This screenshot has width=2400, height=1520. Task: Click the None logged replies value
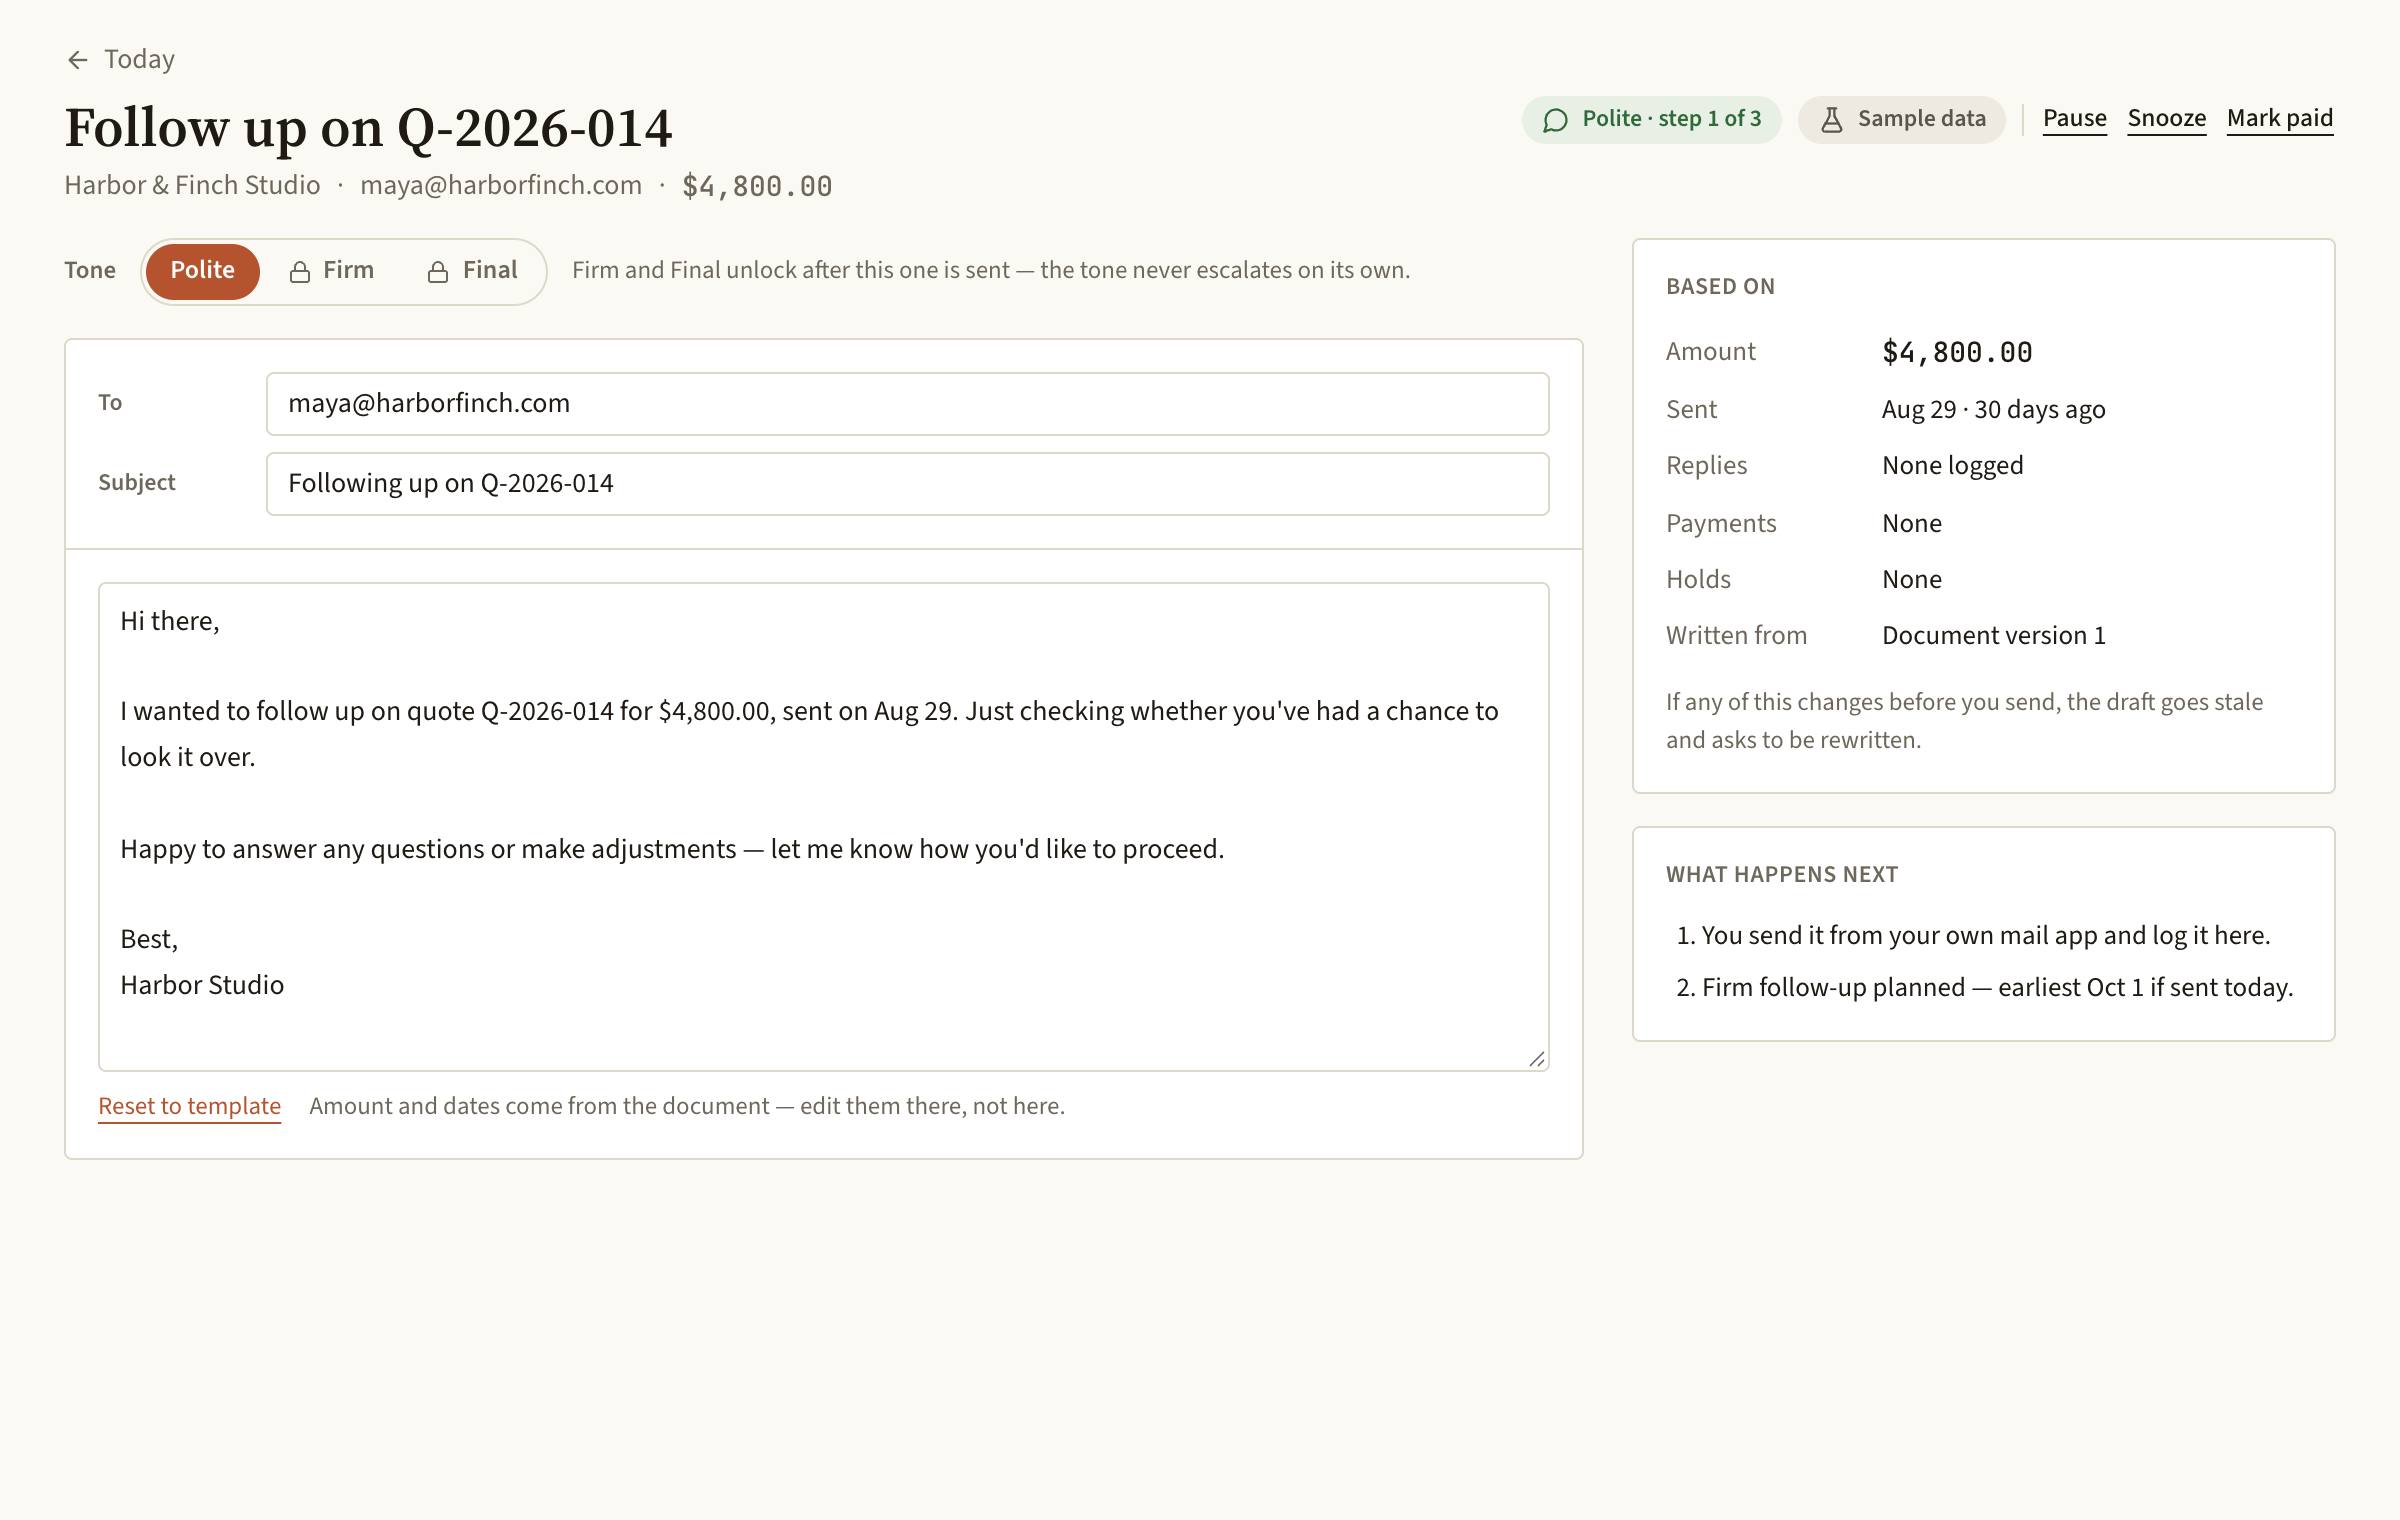(1952, 466)
